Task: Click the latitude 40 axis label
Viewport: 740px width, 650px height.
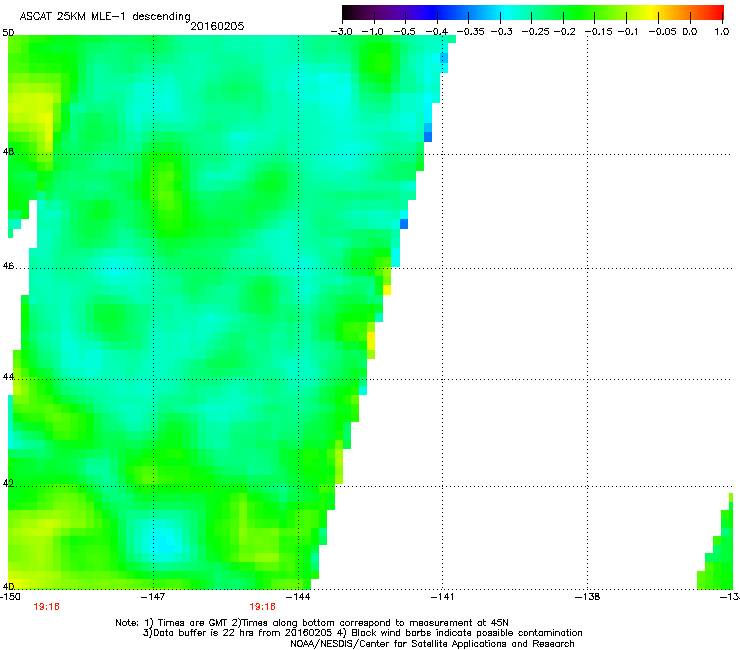Action: 8,586
